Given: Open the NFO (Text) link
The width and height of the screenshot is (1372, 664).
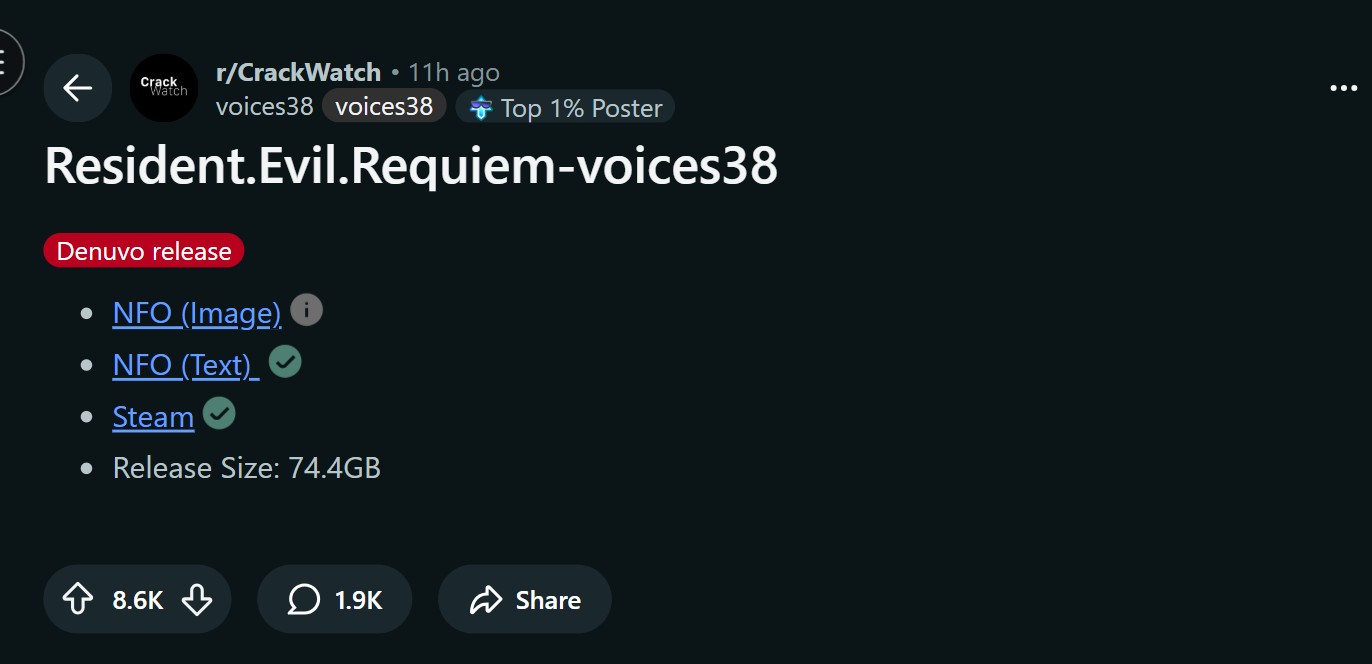Looking at the screenshot, I should point(185,364).
